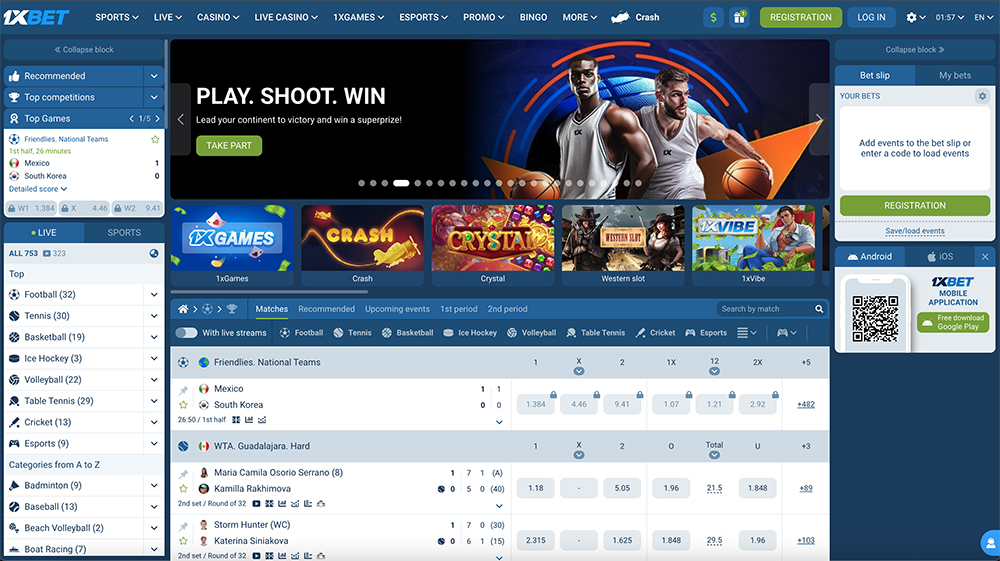Filter by Football icon in sports bar

click(x=302, y=333)
